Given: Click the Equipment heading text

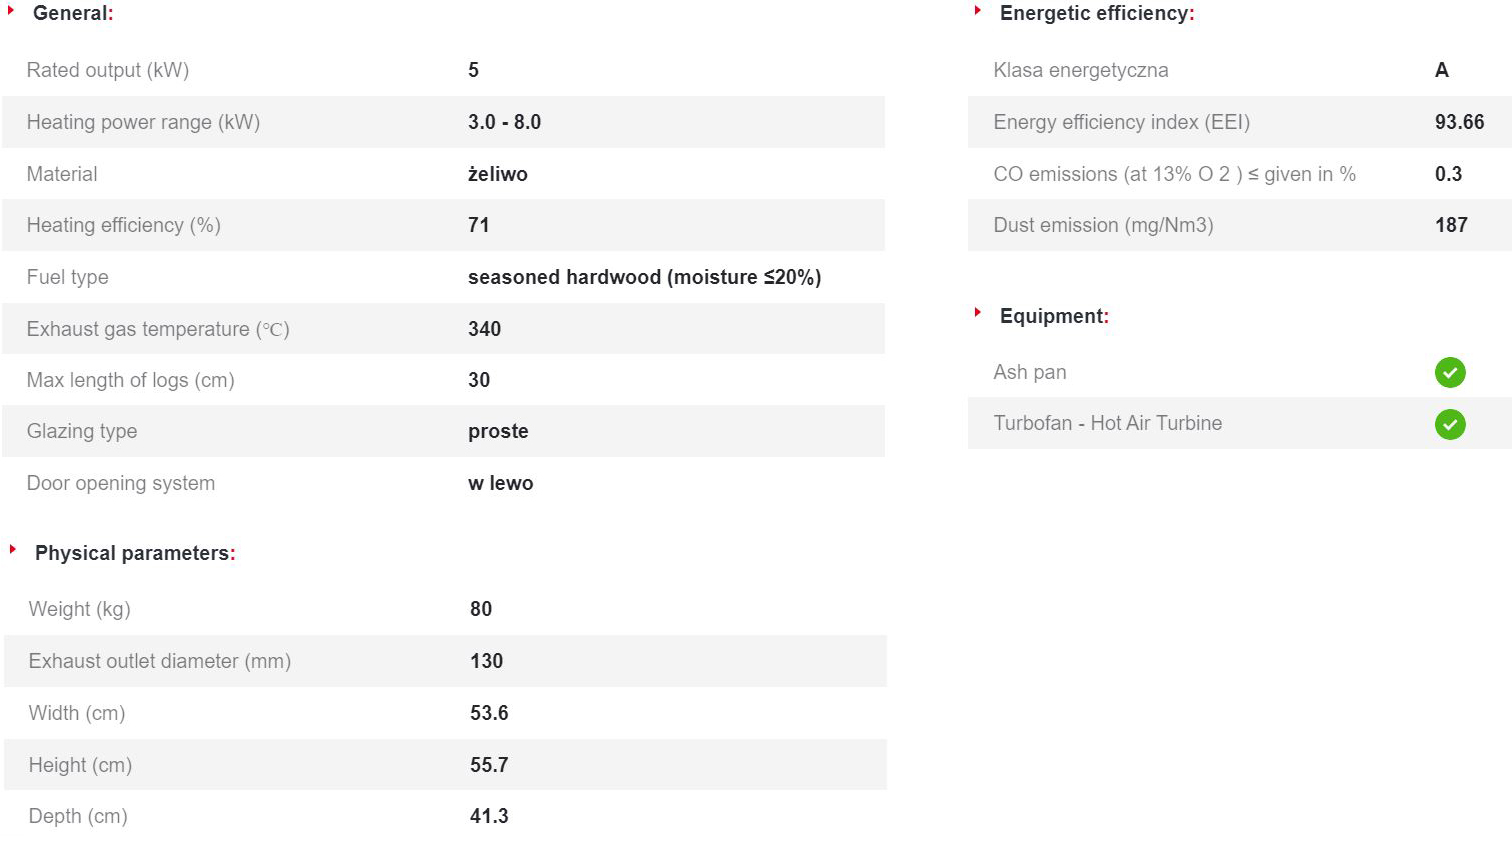Looking at the screenshot, I should (1054, 316).
